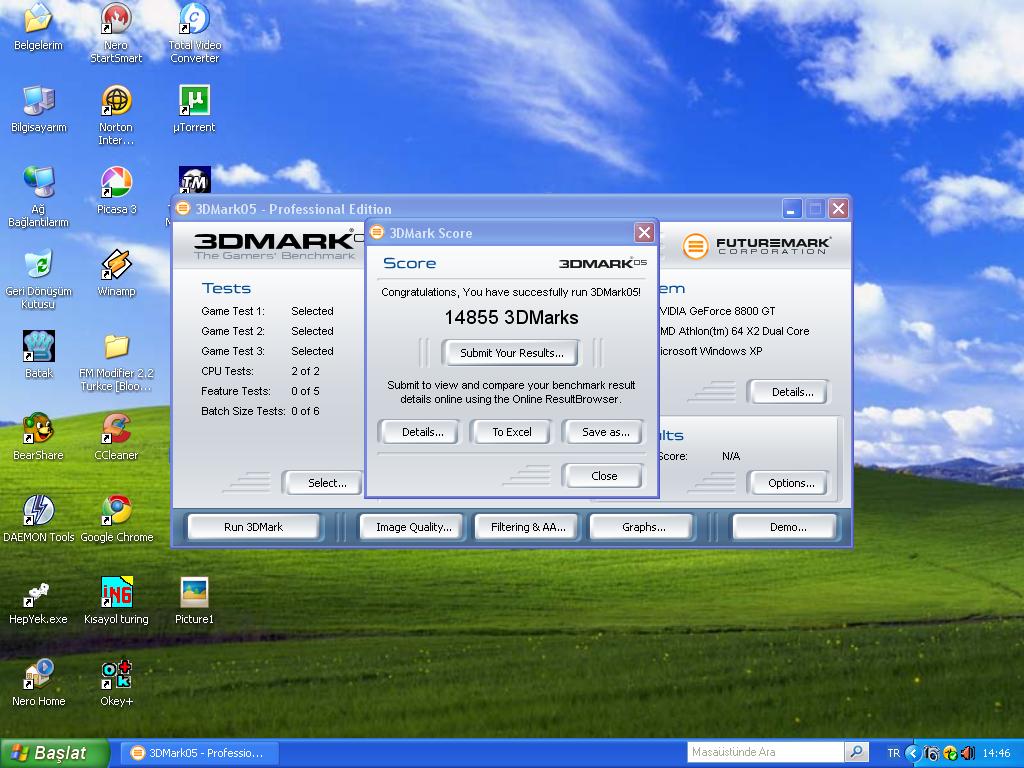Viewport: 1024px width, 768px height.
Task: Click the Batch Size Tests label
Action: tap(243, 411)
